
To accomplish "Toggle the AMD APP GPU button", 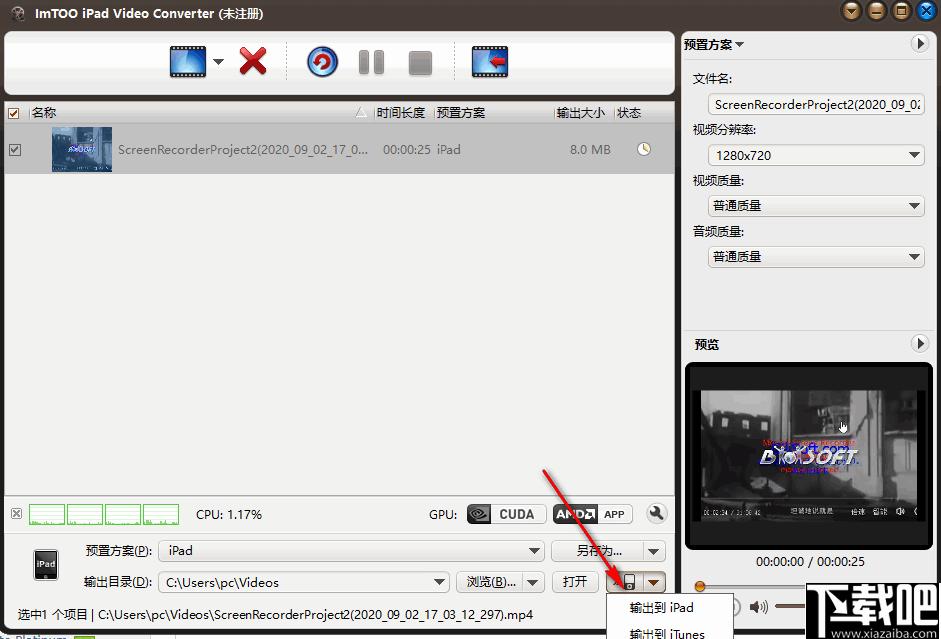I will (x=592, y=514).
